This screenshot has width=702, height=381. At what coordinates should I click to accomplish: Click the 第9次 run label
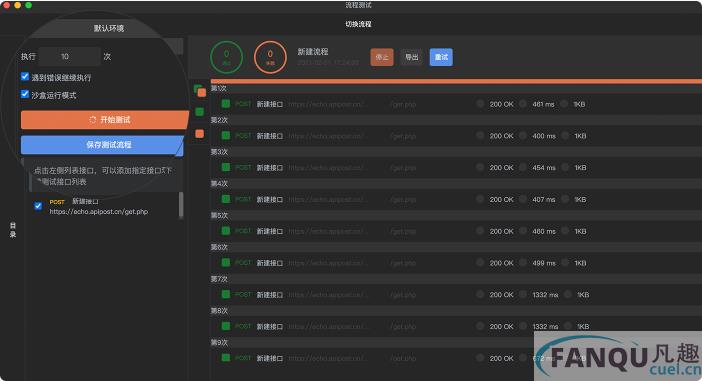tap(219, 342)
